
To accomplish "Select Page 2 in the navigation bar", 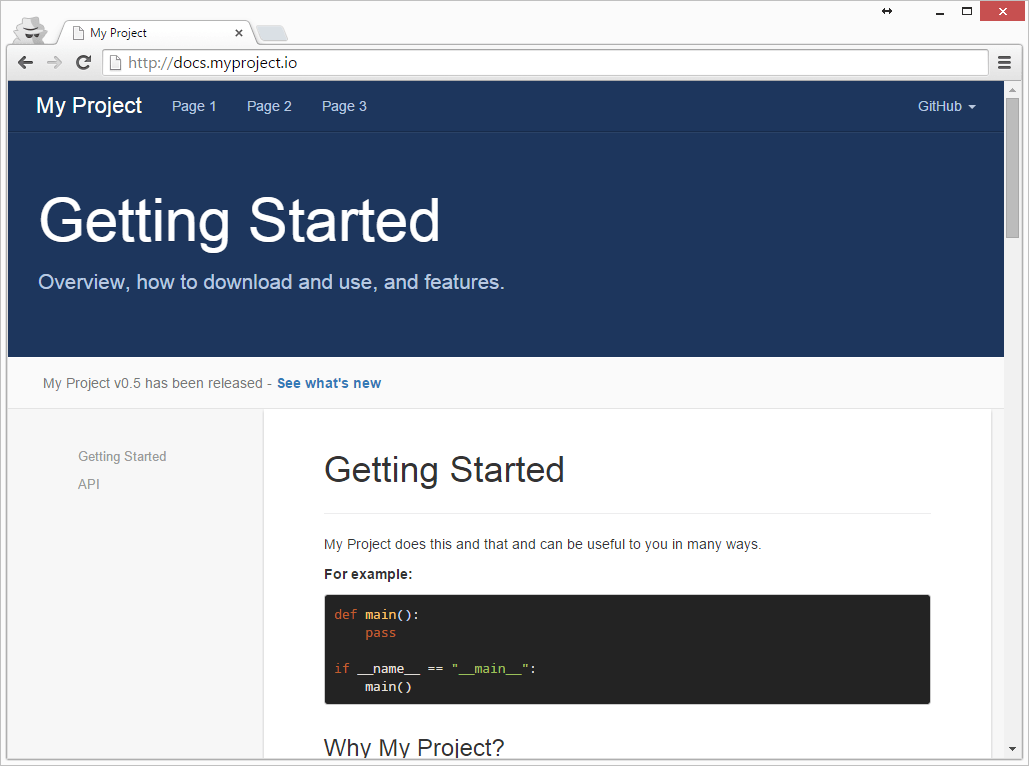I will pos(269,106).
